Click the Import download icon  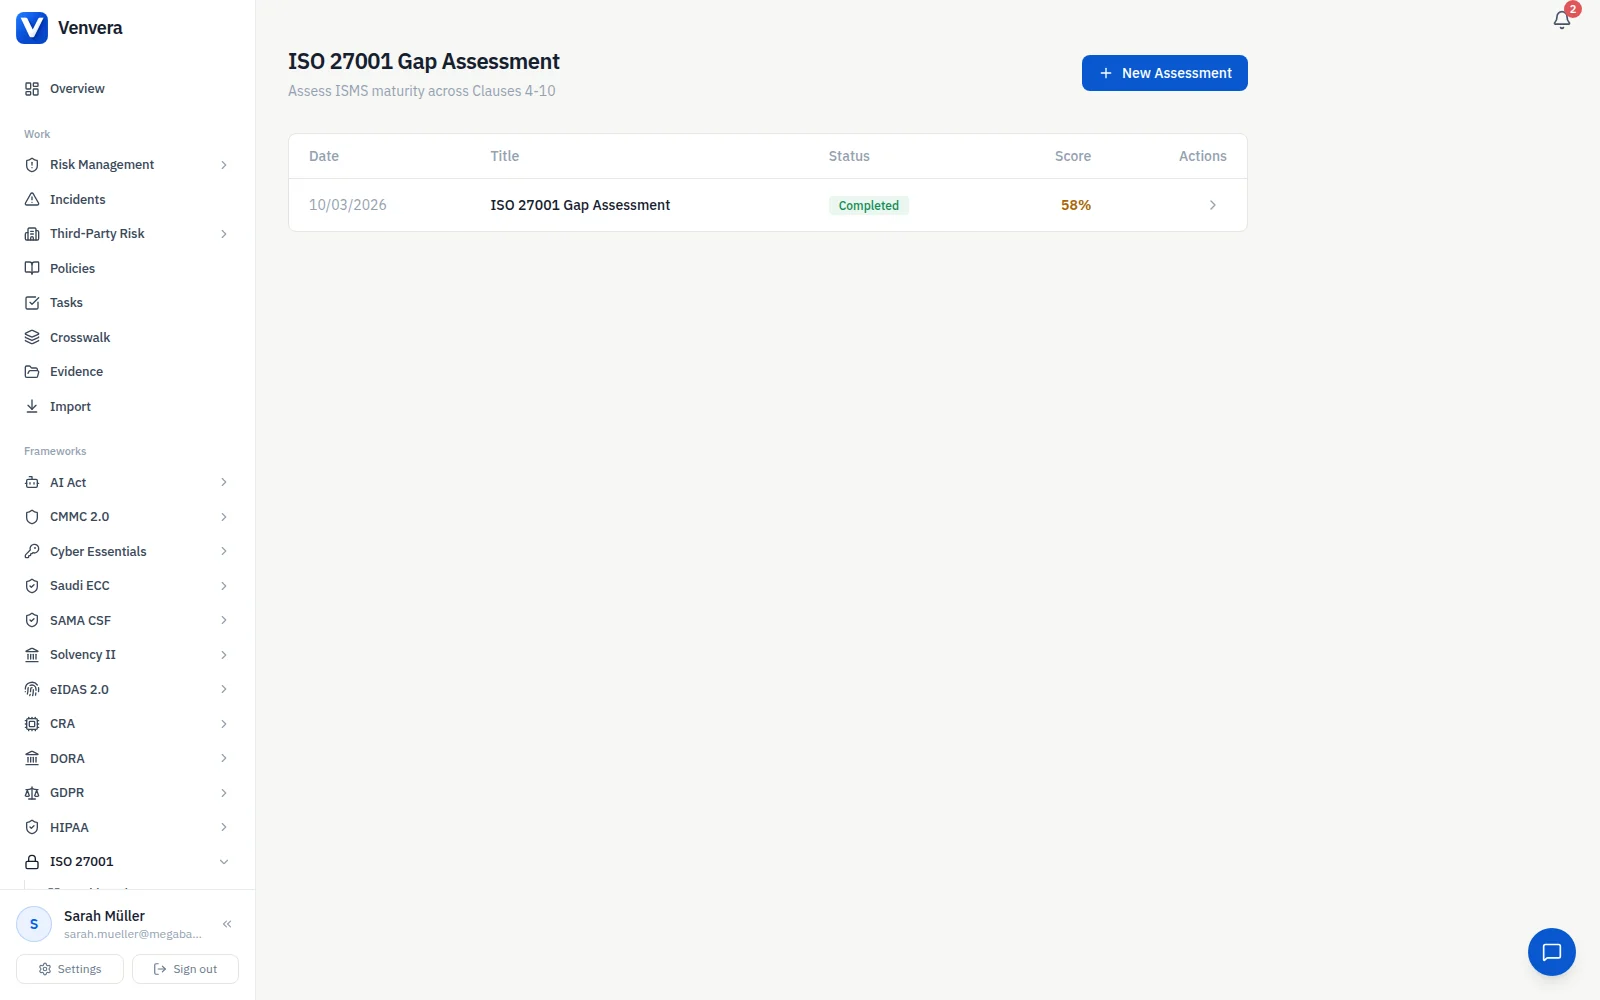pyautogui.click(x=32, y=406)
